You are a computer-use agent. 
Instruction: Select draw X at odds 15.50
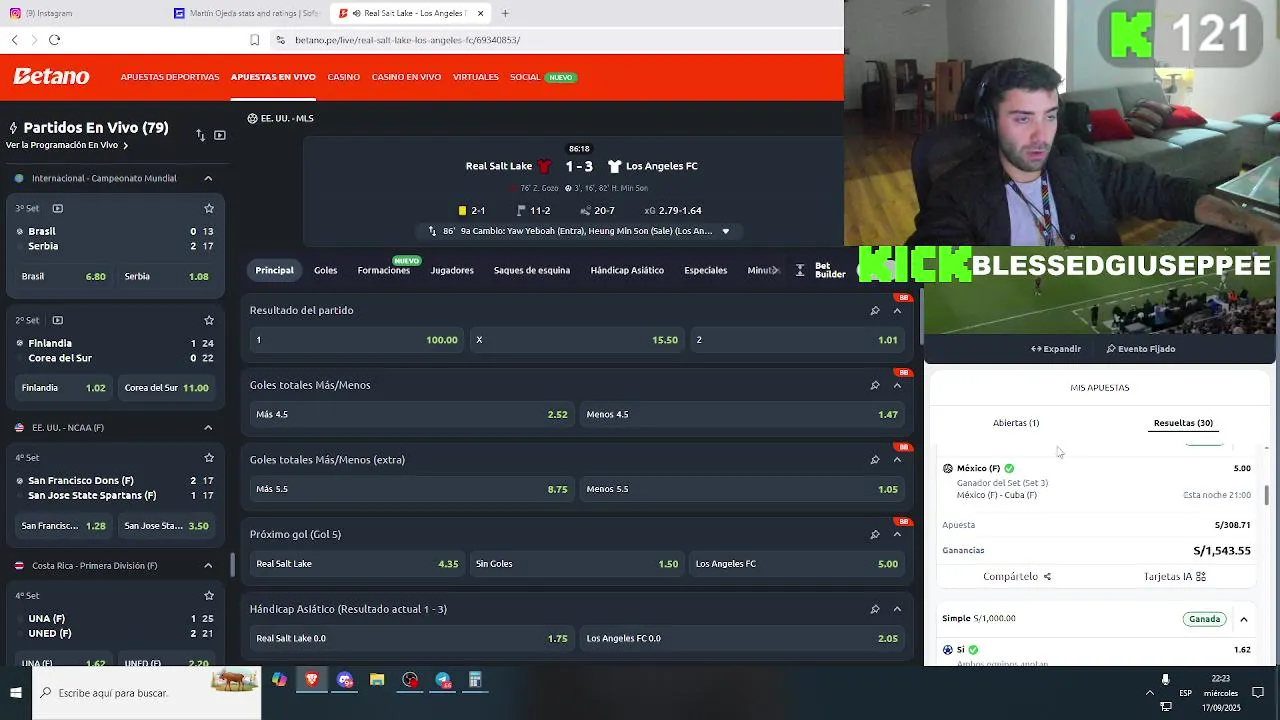[577, 340]
